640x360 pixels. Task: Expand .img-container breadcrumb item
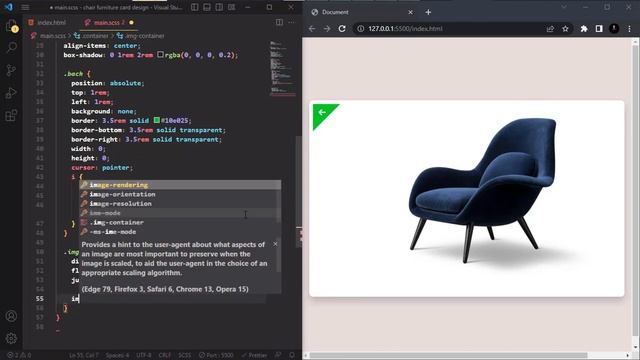point(141,36)
